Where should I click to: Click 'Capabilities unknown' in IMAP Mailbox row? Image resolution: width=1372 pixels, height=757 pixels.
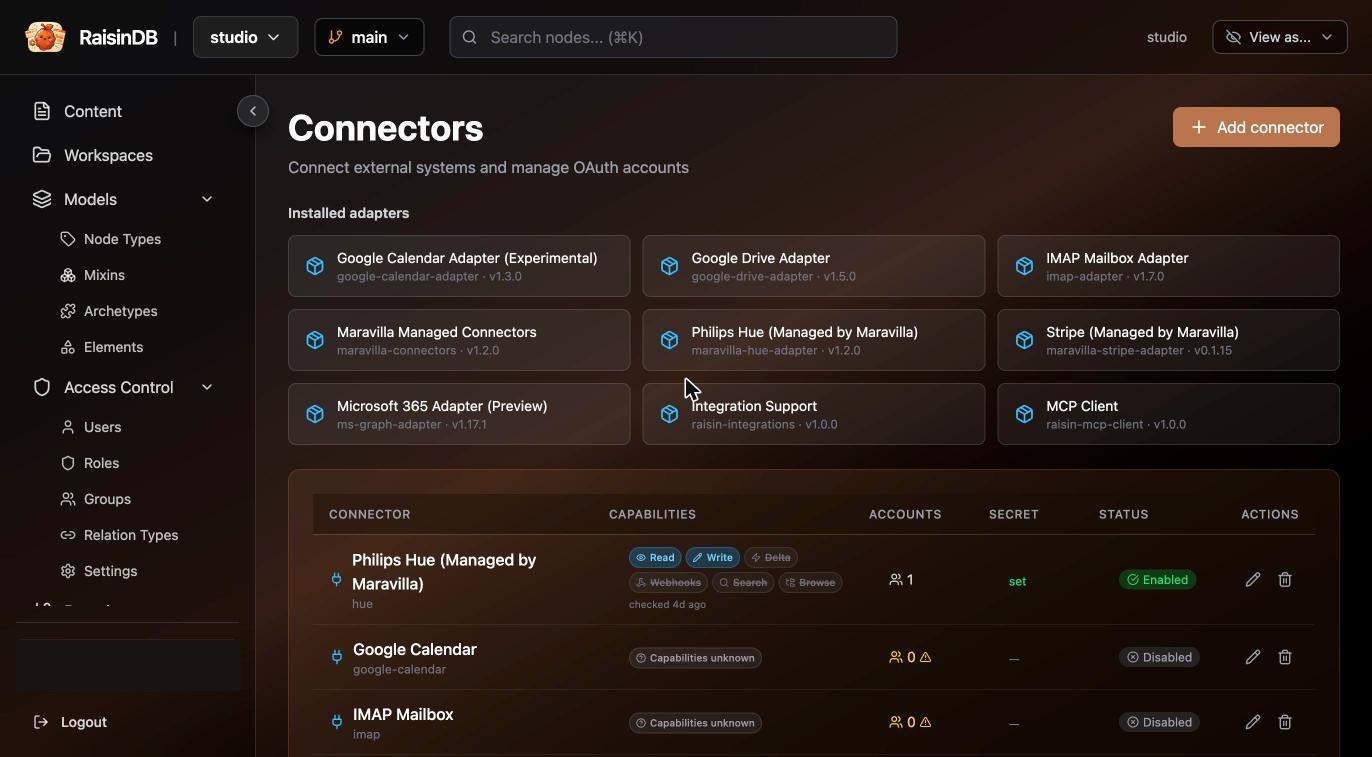click(695, 723)
